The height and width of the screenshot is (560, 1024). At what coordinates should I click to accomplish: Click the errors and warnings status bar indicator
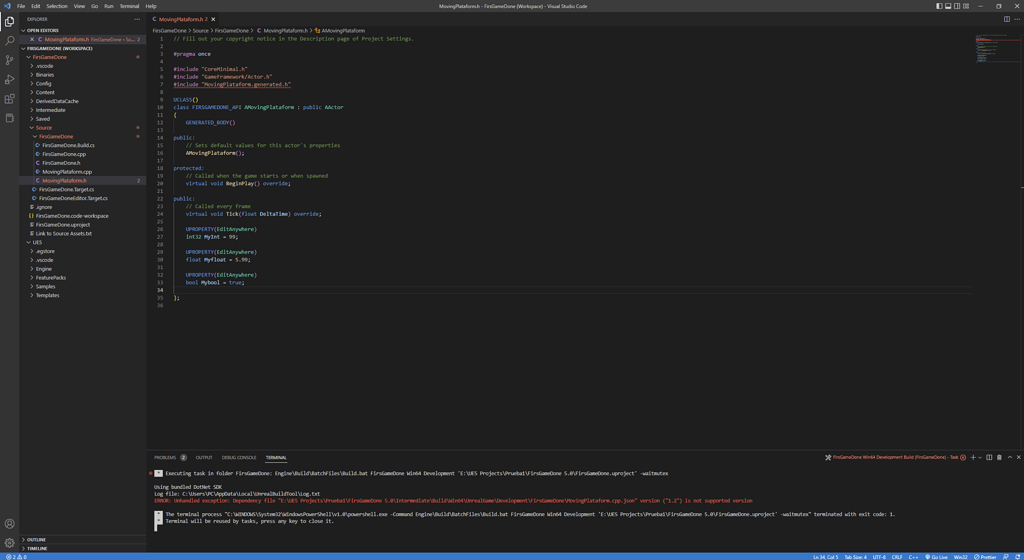pos(16,557)
